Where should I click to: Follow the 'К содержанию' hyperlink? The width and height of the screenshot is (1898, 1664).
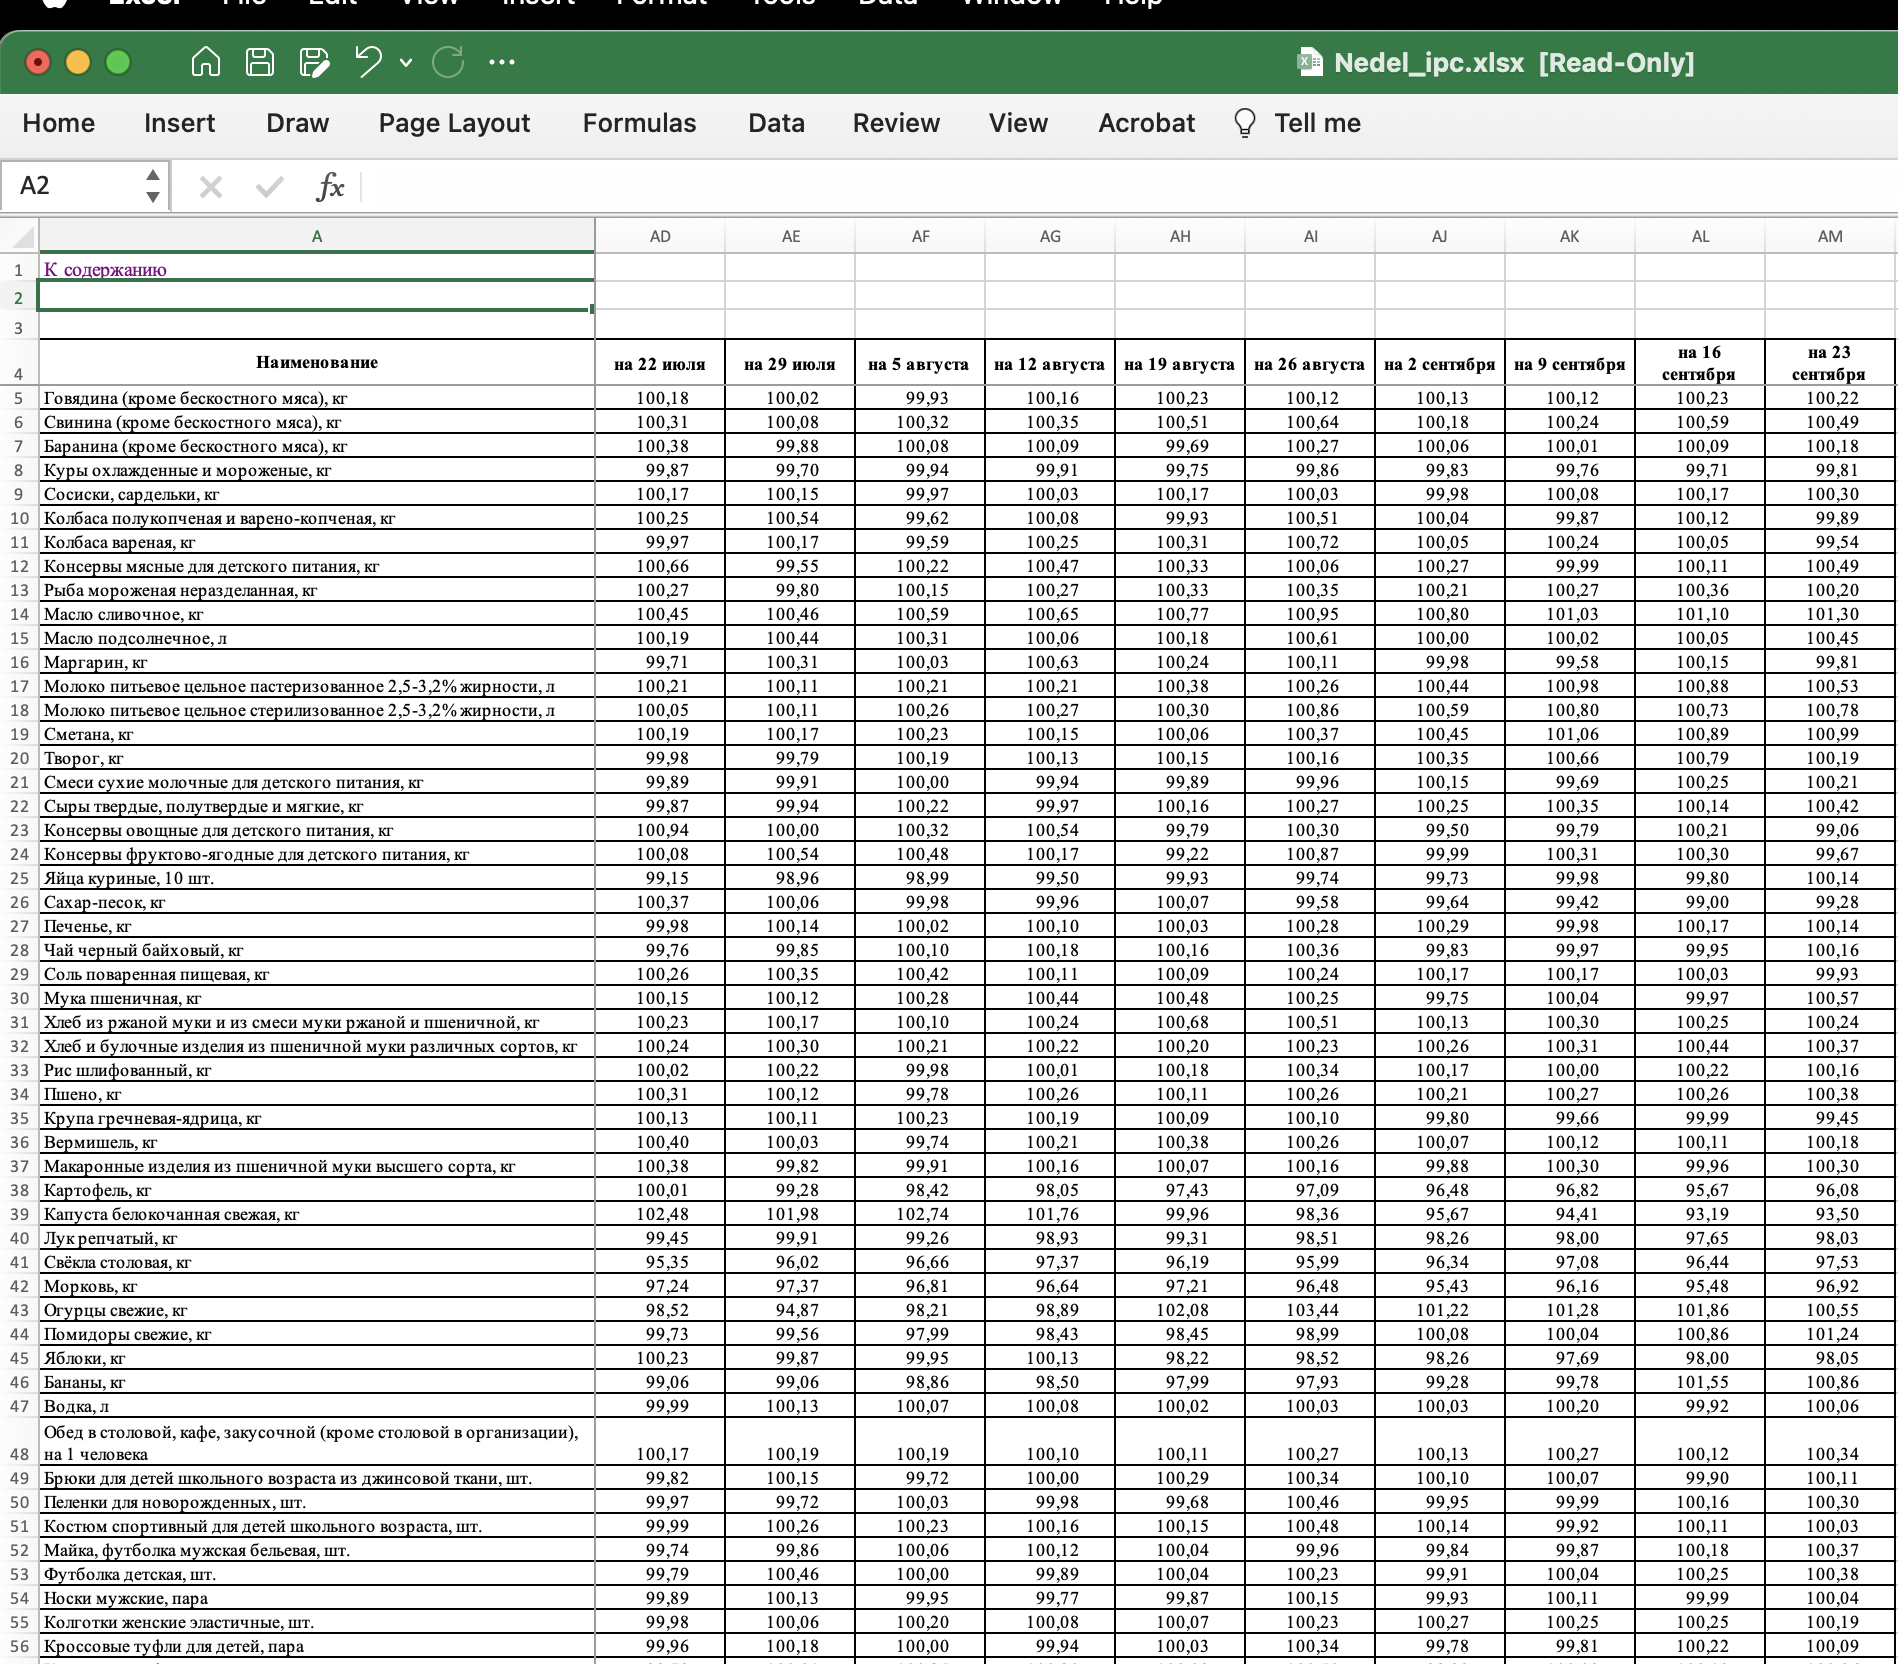[105, 270]
